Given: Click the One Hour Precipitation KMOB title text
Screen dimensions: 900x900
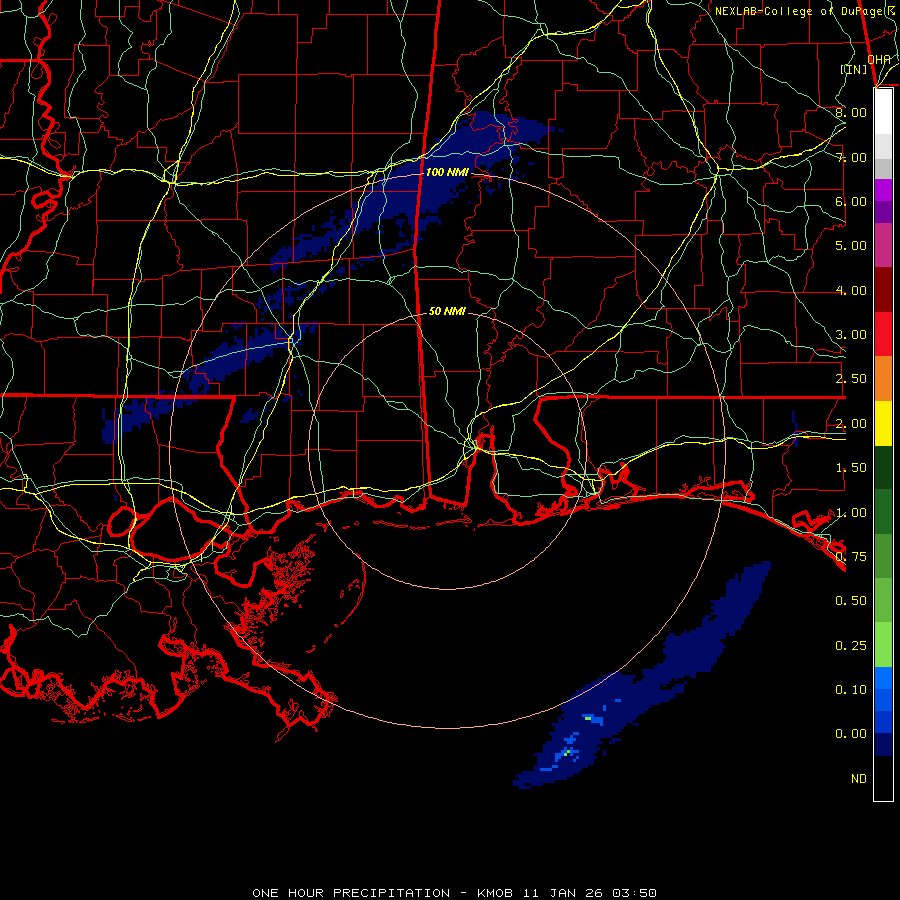Looking at the screenshot, I should pos(454,893).
